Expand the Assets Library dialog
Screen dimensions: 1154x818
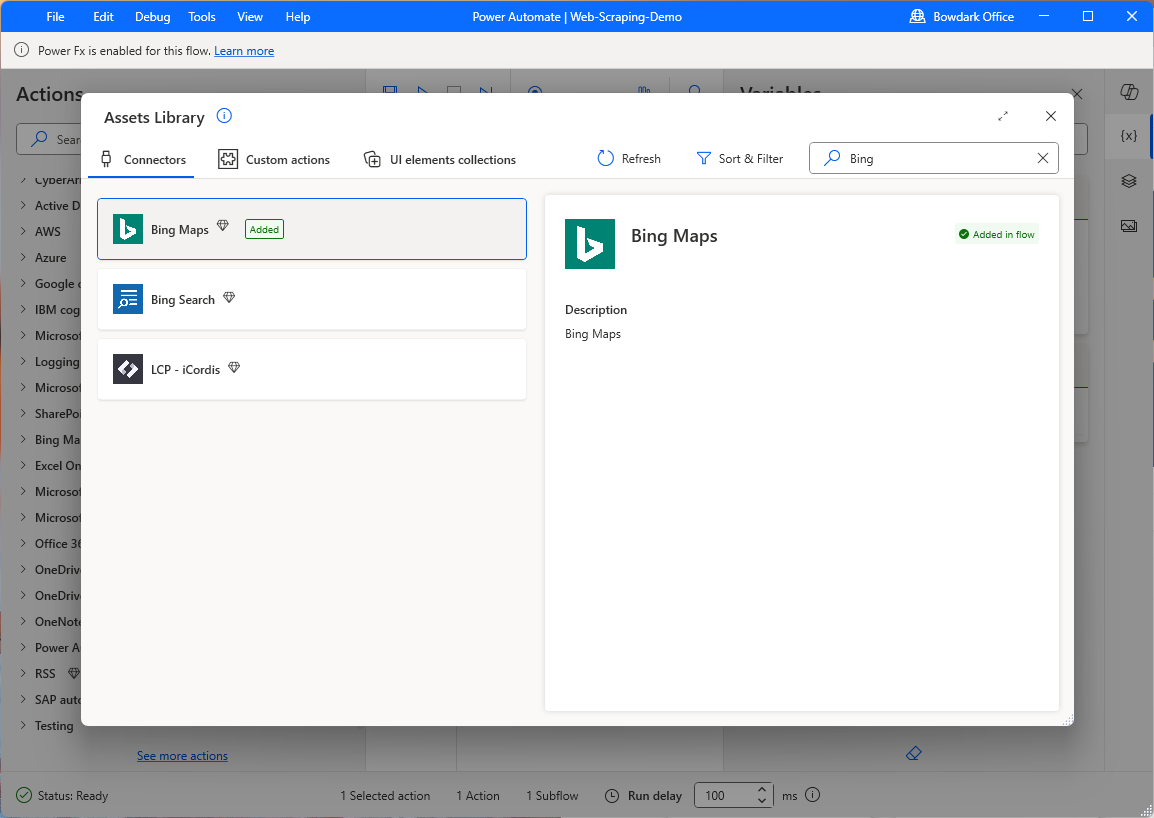(1003, 116)
